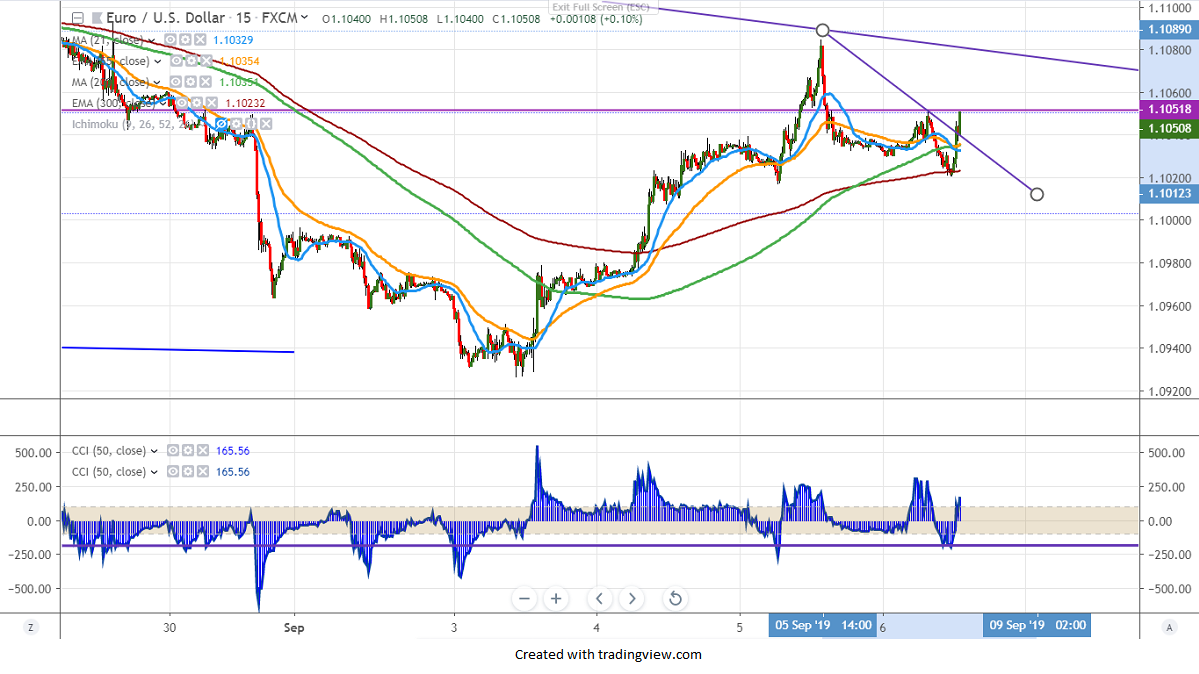Click the Z timezone button on the time axis
Viewport: 1199px width, 674px height.
coord(31,627)
